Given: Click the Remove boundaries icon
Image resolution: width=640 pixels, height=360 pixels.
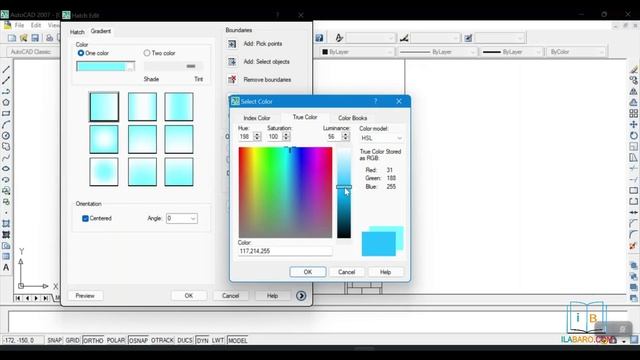Looking at the screenshot, I should (x=232, y=79).
